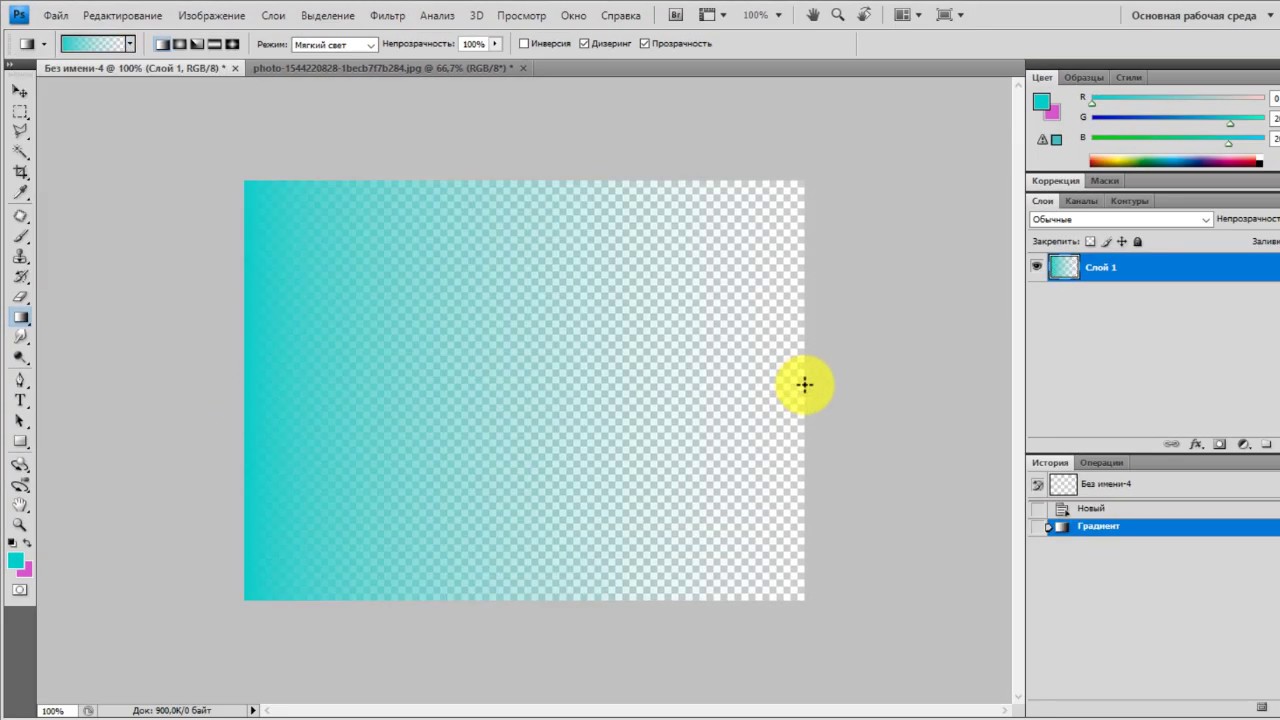Select the Eraser tool
Viewport: 1280px width, 720px height.
(x=20, y=297)
